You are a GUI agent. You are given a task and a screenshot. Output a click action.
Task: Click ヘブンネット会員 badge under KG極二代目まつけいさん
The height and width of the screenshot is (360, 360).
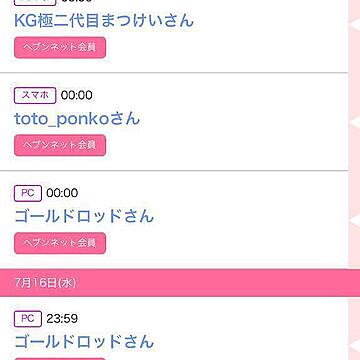(x=60, y=47)
